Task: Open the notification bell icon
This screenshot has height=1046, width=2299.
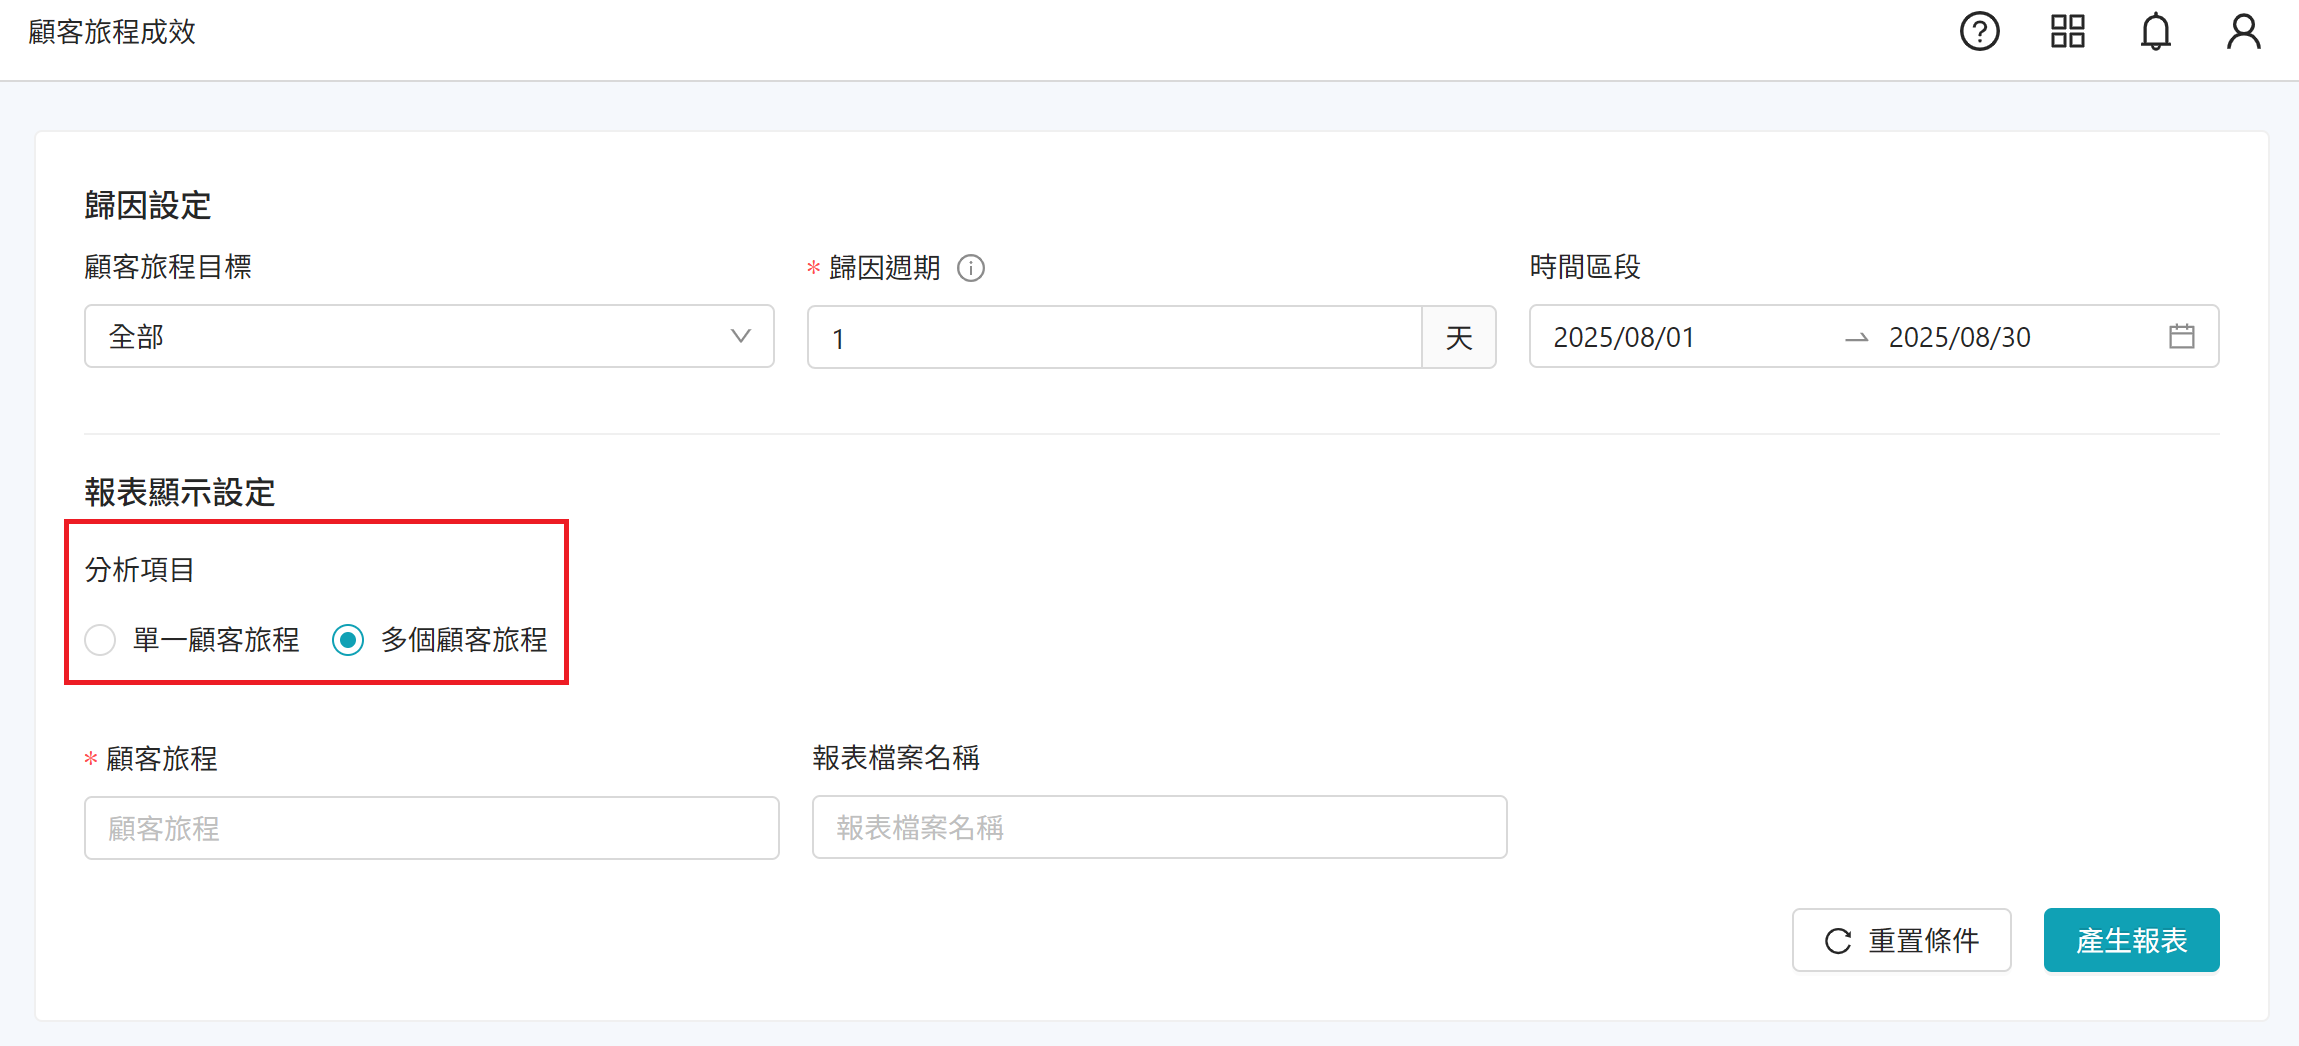Action: point(2155,32)
